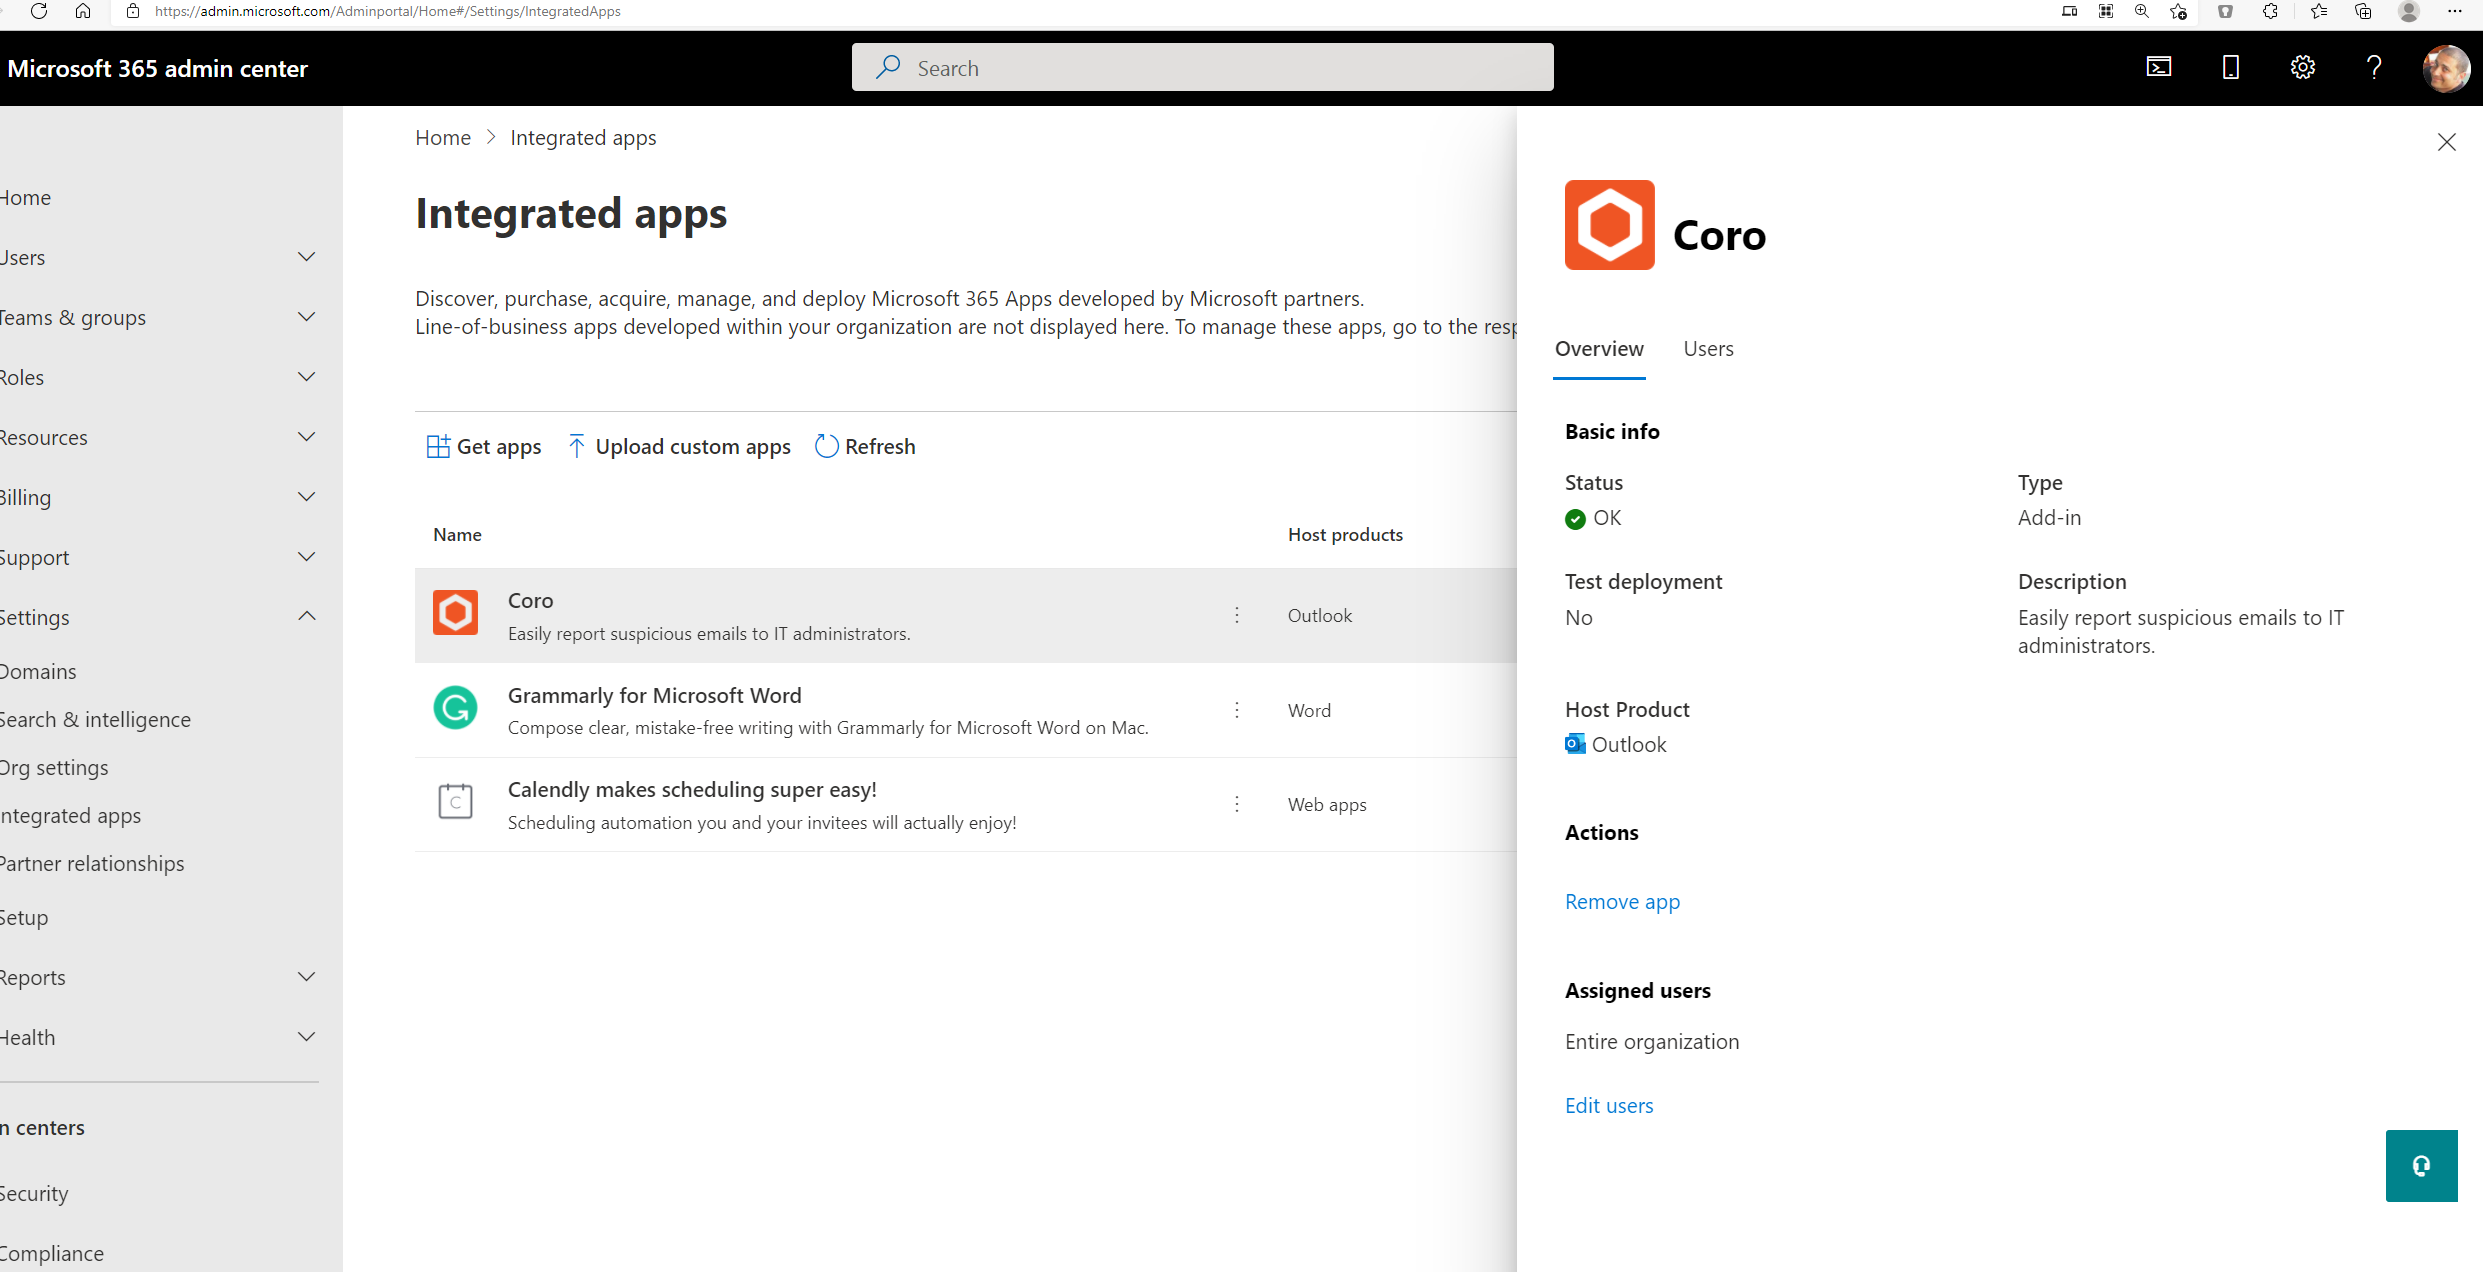The width and height of the screenshot is (2483, 1272).
Task: Open Integrated apps in left navigation
Action: (x=70, y=816)
